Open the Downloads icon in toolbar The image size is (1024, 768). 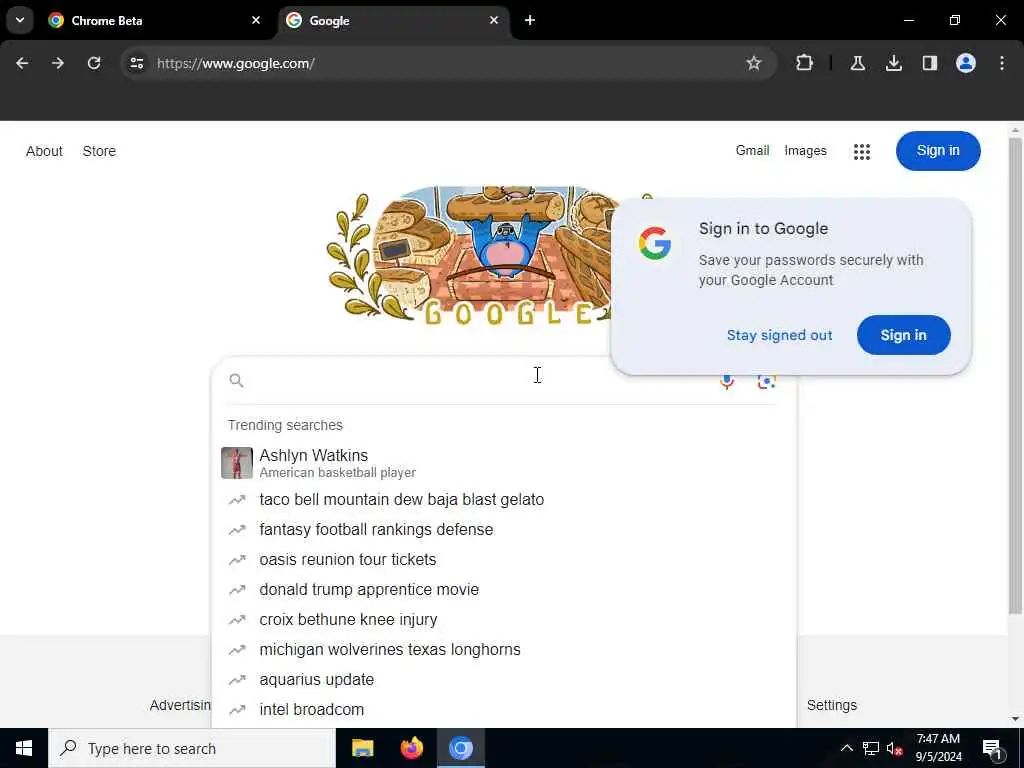(x=893, y=63)
